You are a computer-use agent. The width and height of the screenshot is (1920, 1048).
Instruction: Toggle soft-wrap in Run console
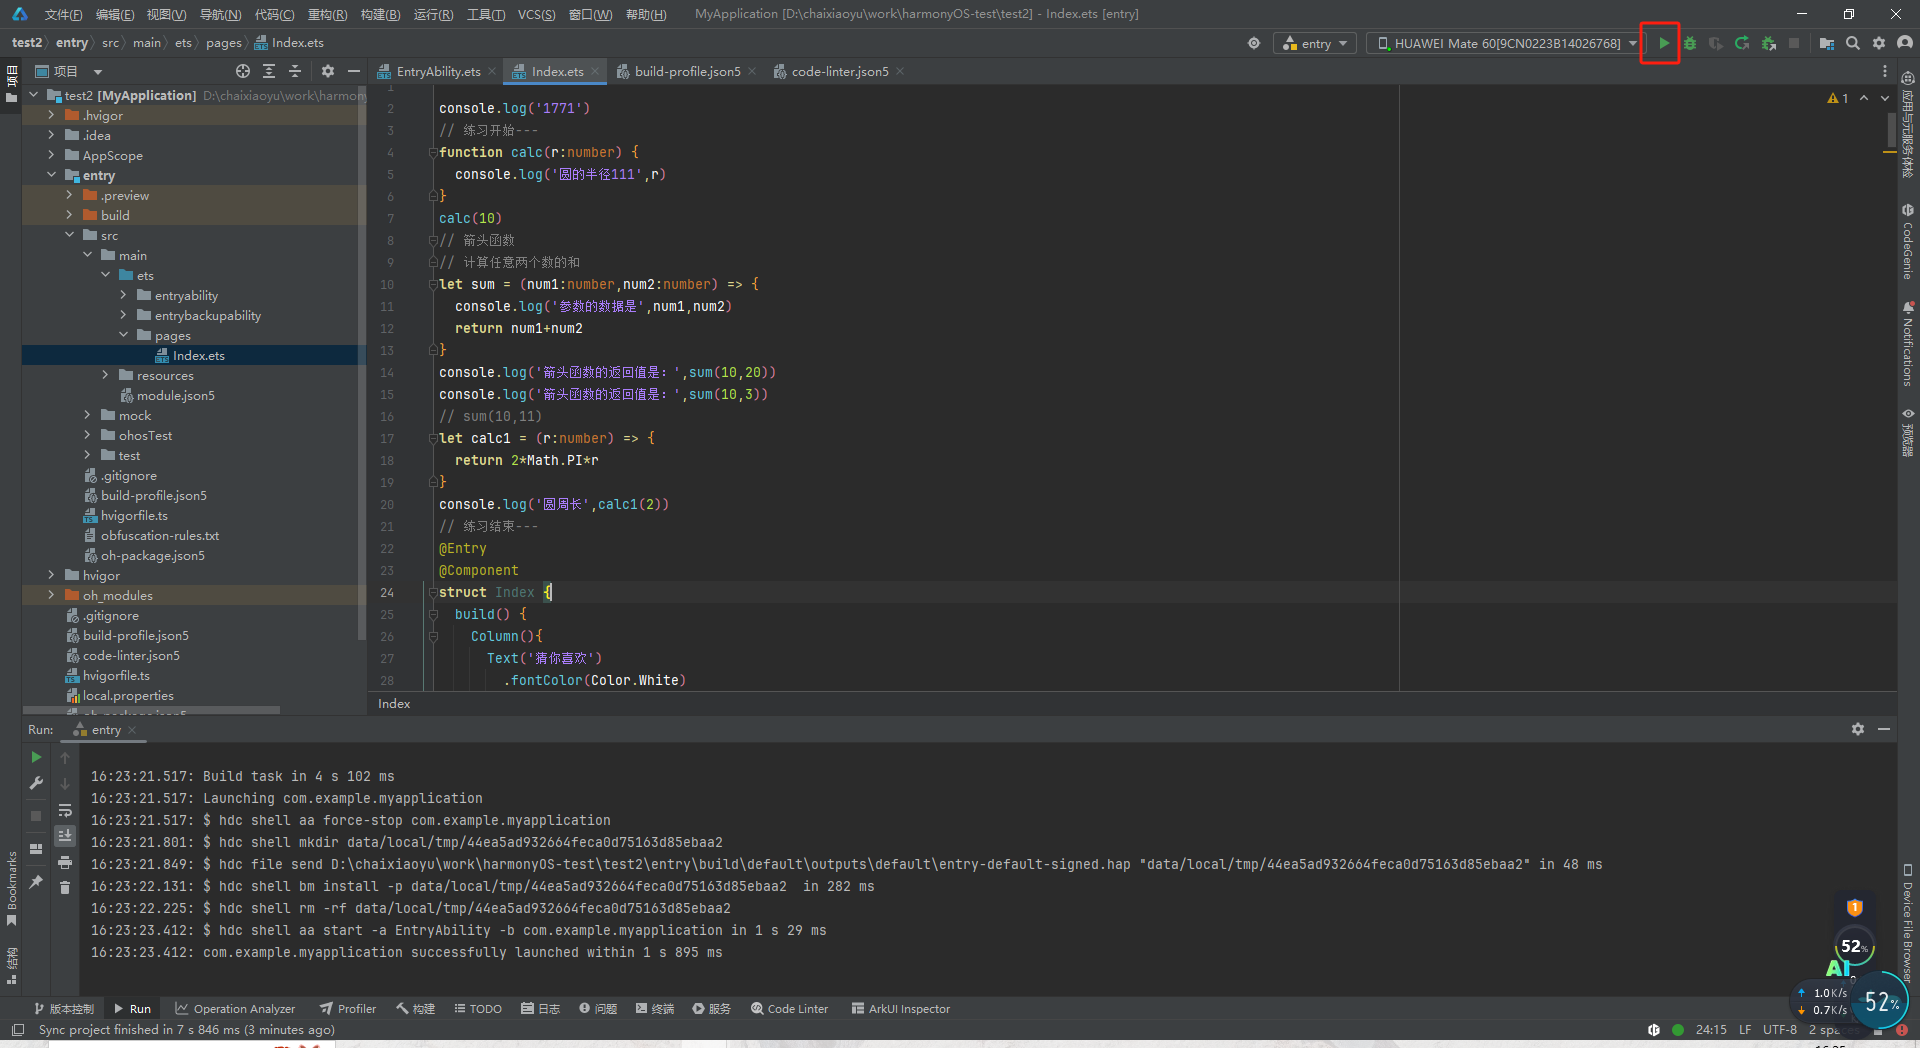pos(65,810)
